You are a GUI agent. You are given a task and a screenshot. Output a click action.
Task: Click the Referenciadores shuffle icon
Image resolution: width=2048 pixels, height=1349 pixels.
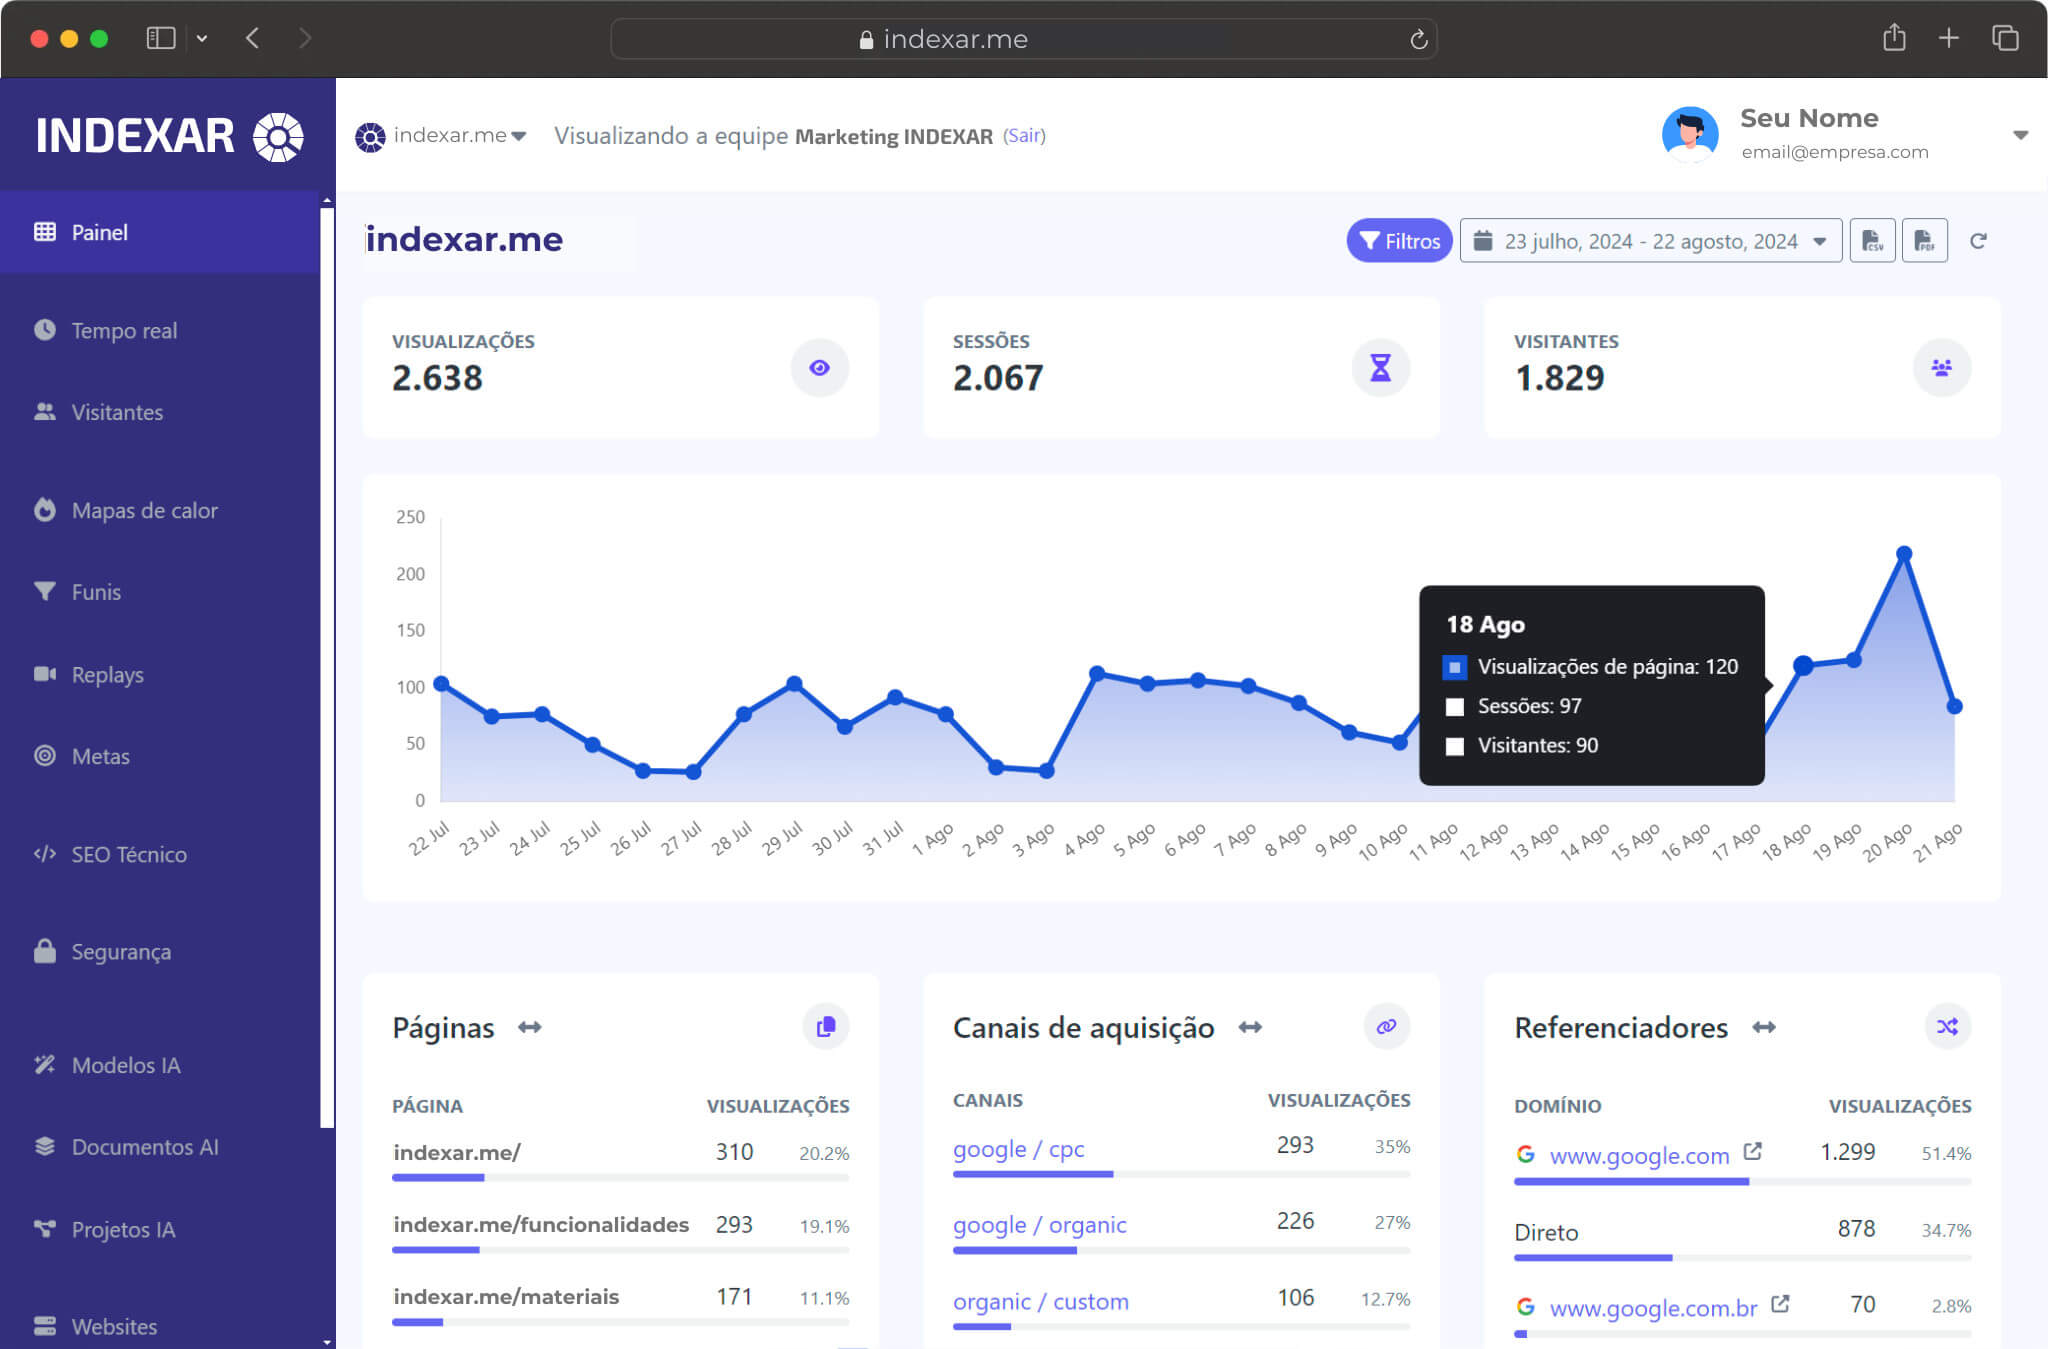1948,1027
